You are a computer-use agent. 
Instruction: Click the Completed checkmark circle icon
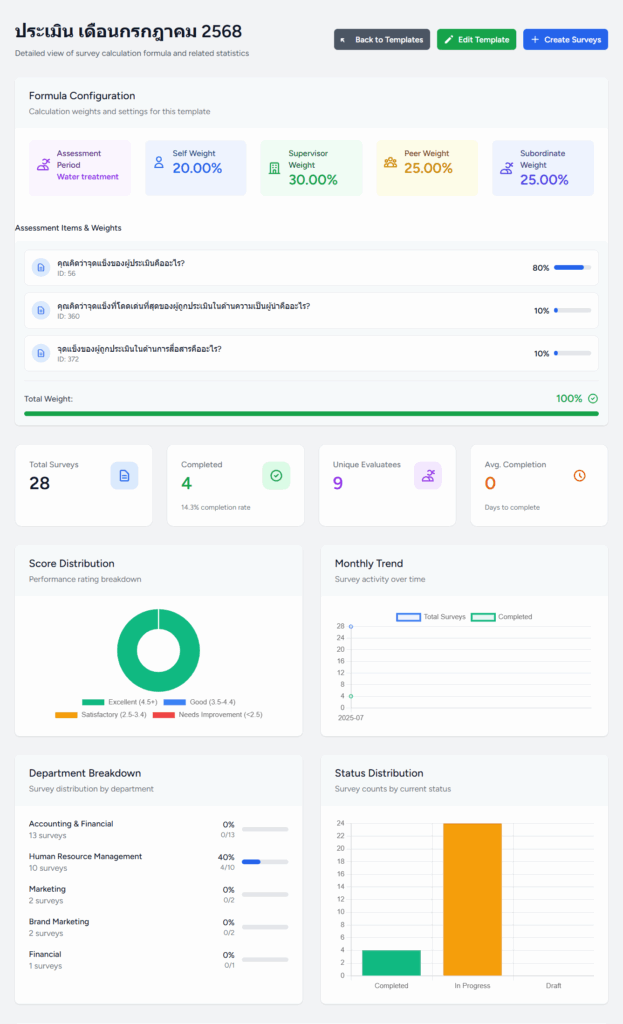[276, 476]
